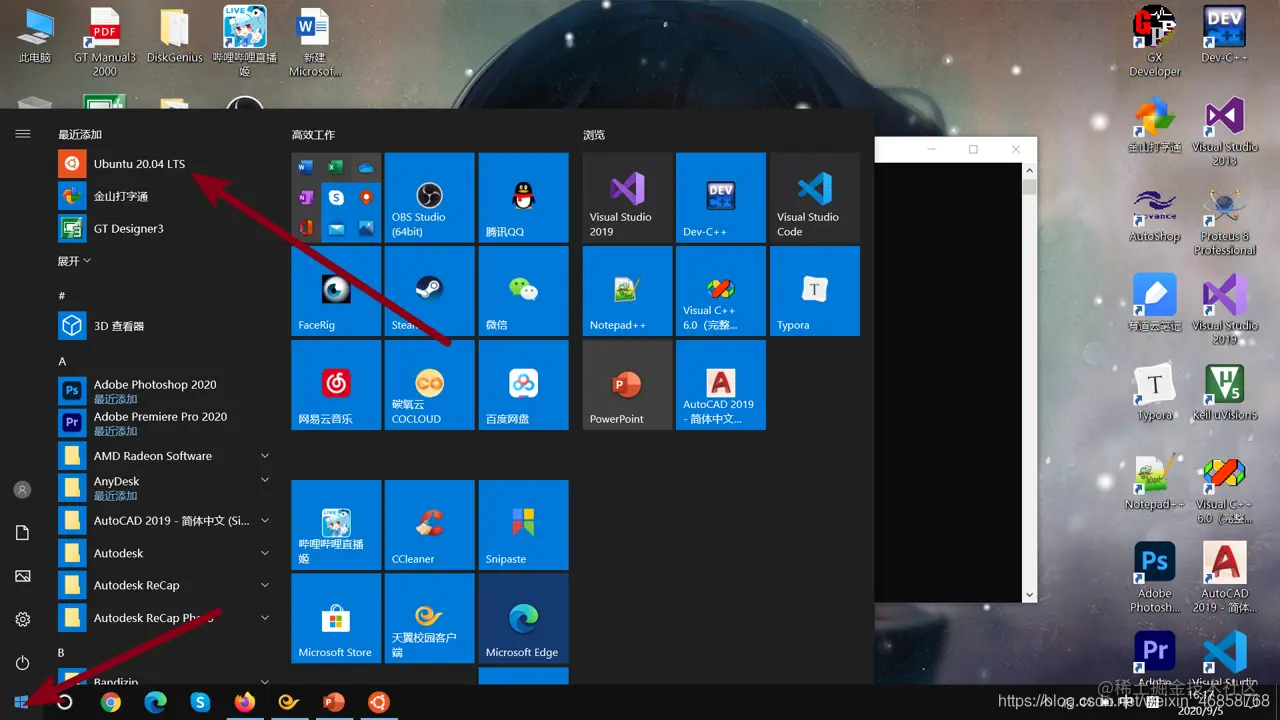Open the 微信 WeChat tile
Viewport: 1280px width, 720px height.
pyautogui.click(x=523, y=291)
